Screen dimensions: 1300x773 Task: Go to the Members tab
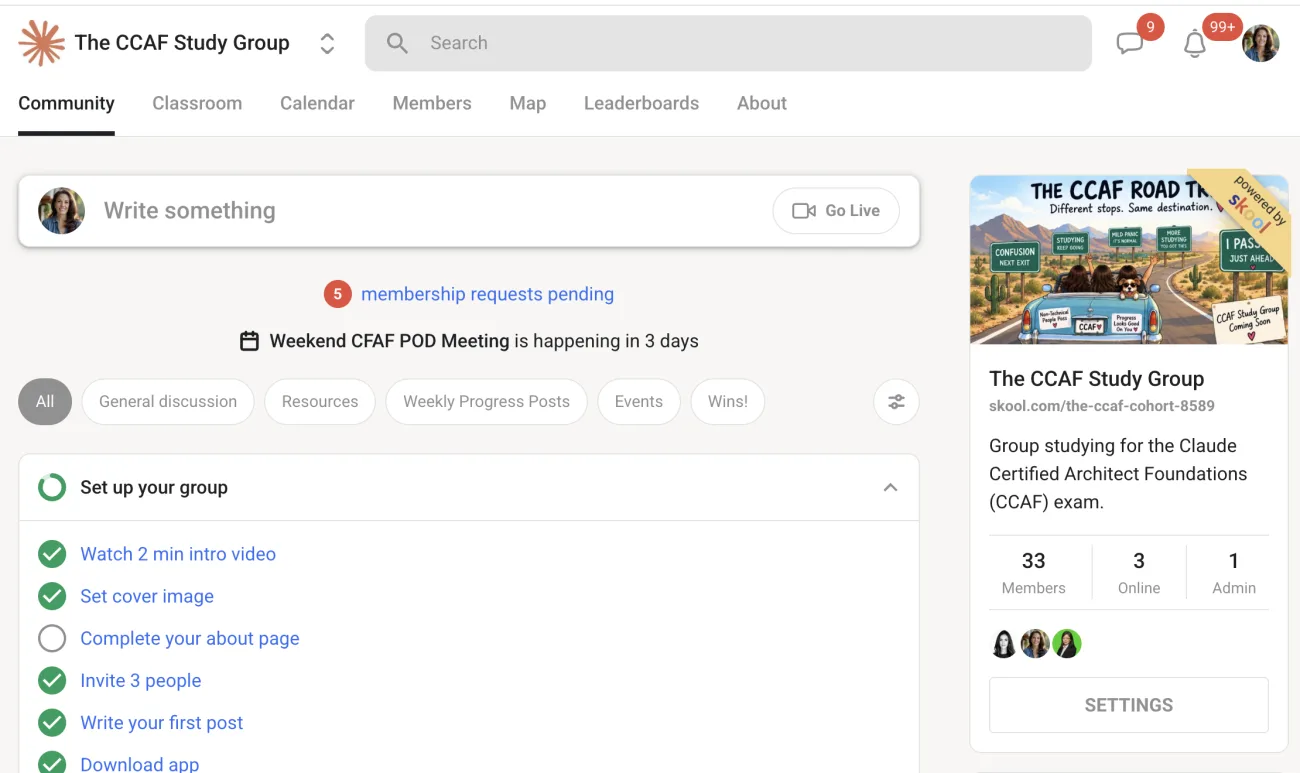[x=432, y=103]
